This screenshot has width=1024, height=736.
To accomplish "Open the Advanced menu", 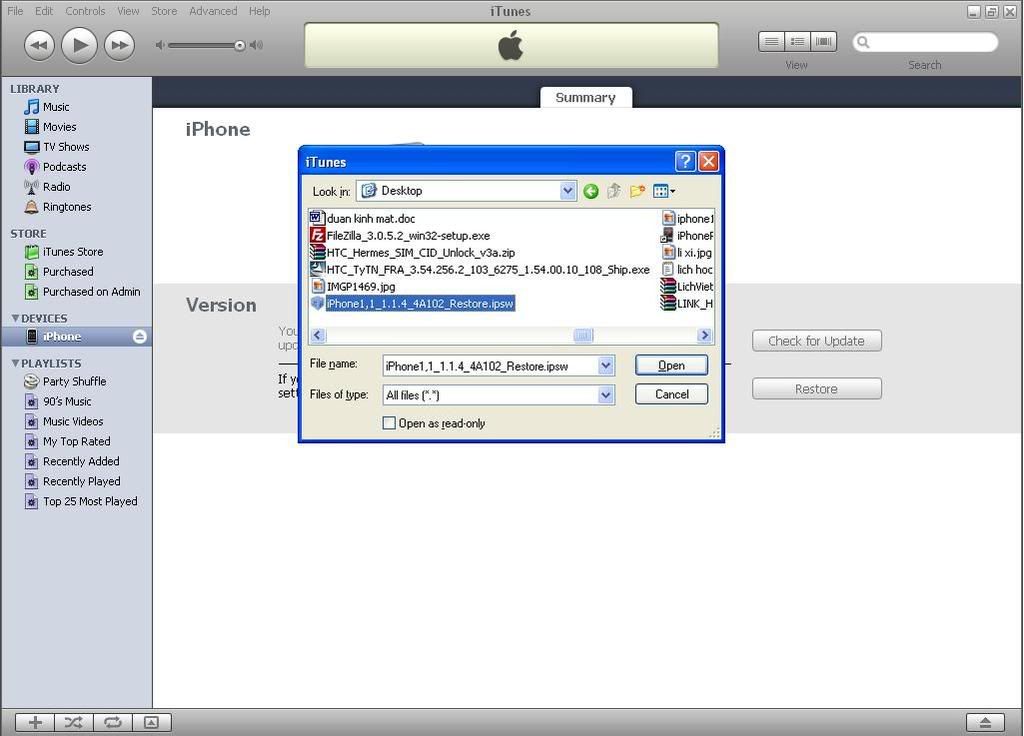I will 213,11.
